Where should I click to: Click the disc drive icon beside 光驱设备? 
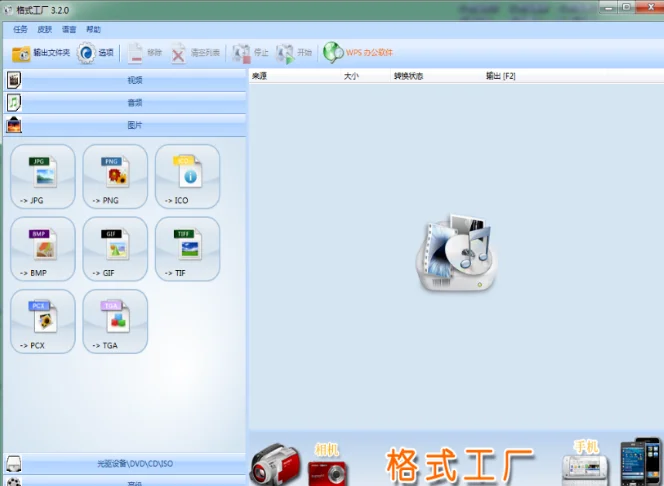pos(14,464)
